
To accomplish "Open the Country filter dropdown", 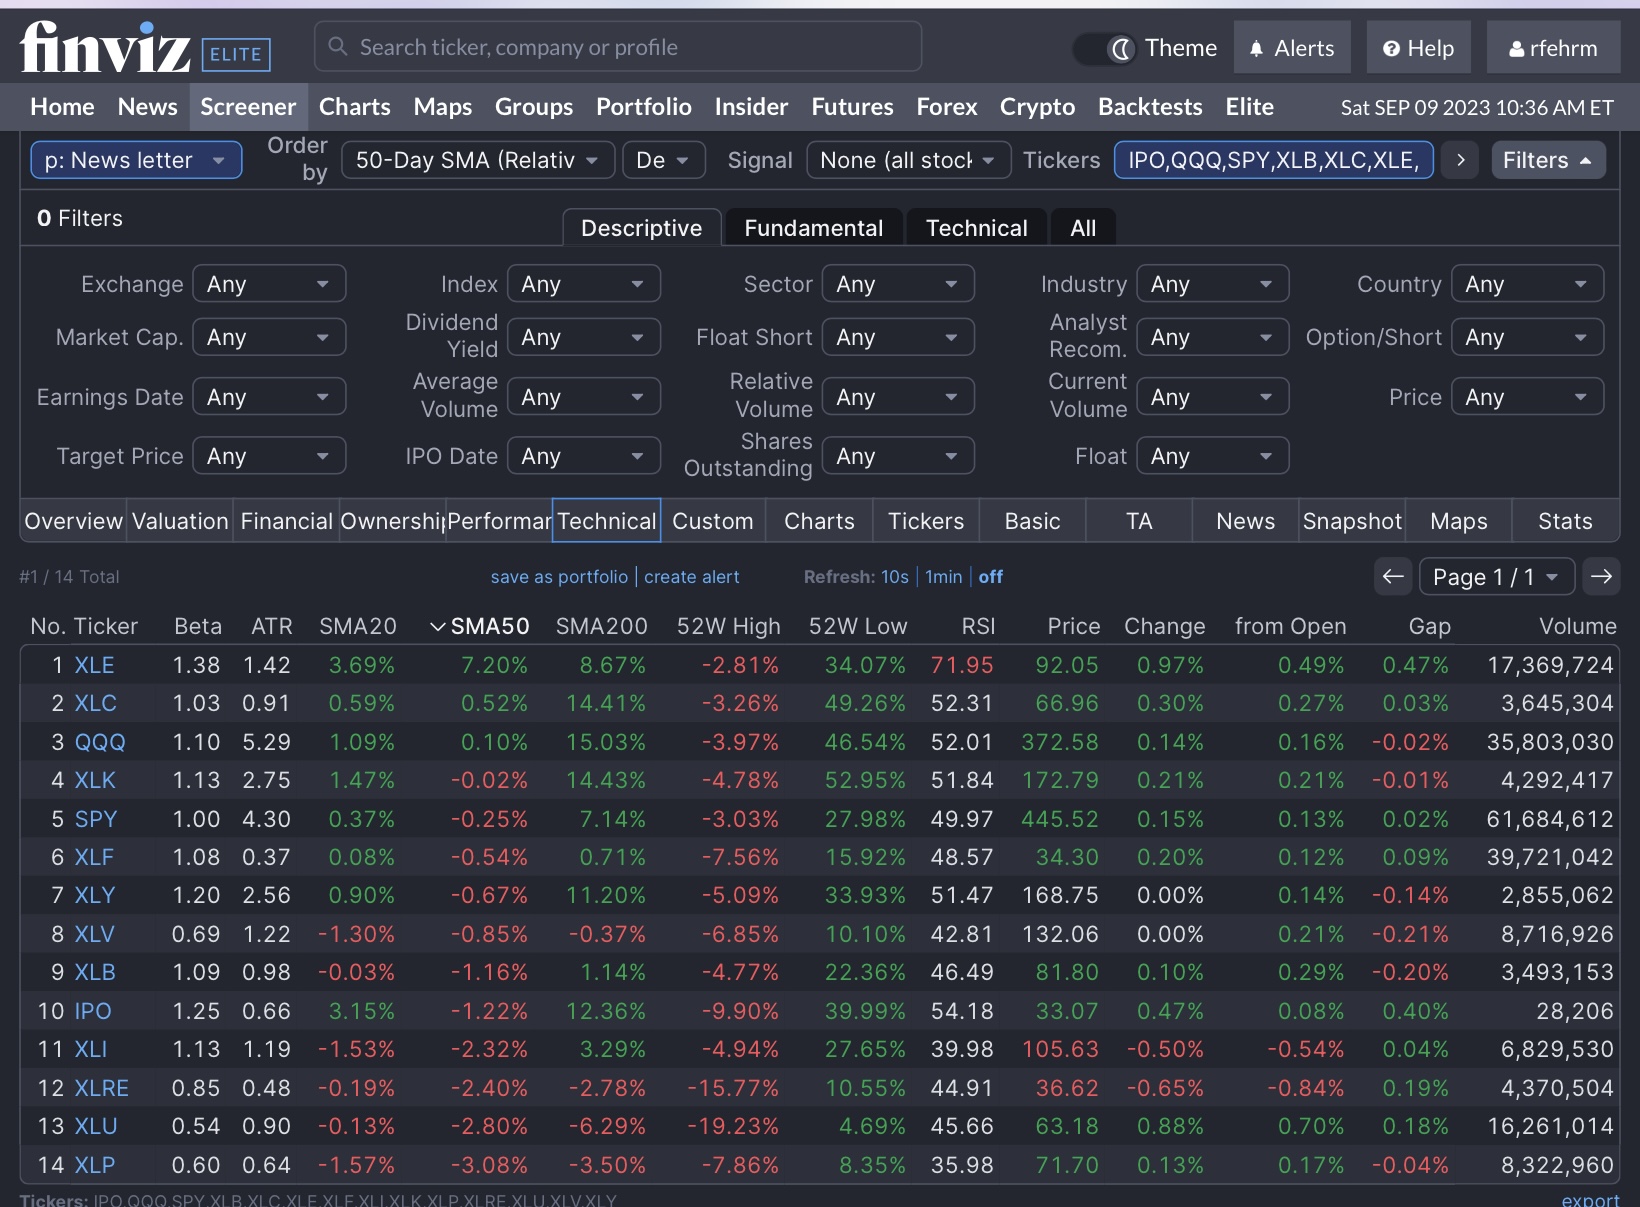I will click(x=1527, y=284).
